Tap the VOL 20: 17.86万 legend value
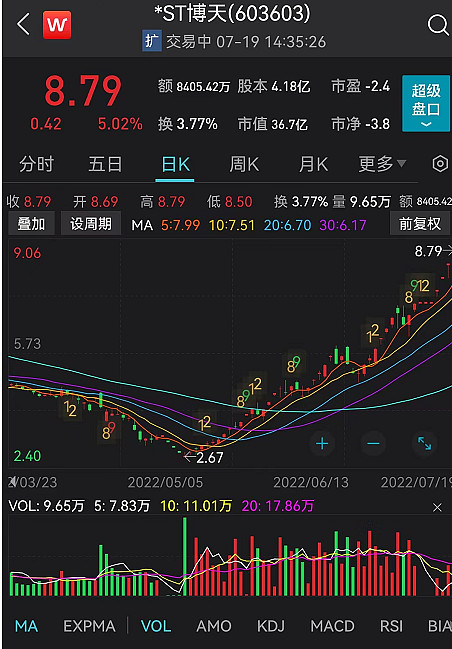 click(x=278, y=506)
